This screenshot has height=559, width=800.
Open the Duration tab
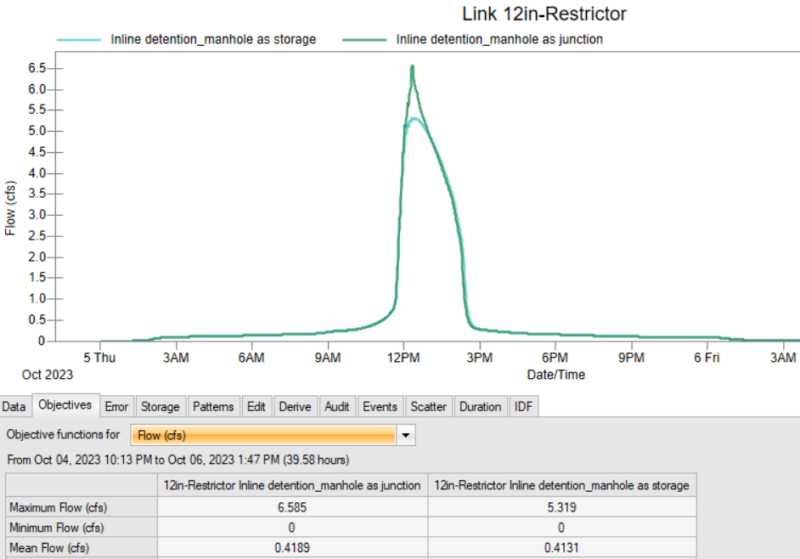(480, 407)
